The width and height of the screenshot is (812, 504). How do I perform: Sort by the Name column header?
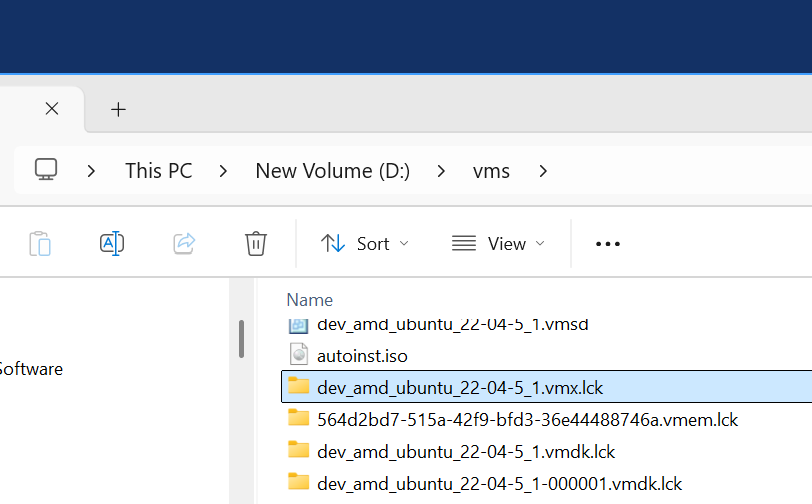click(310, 300)
